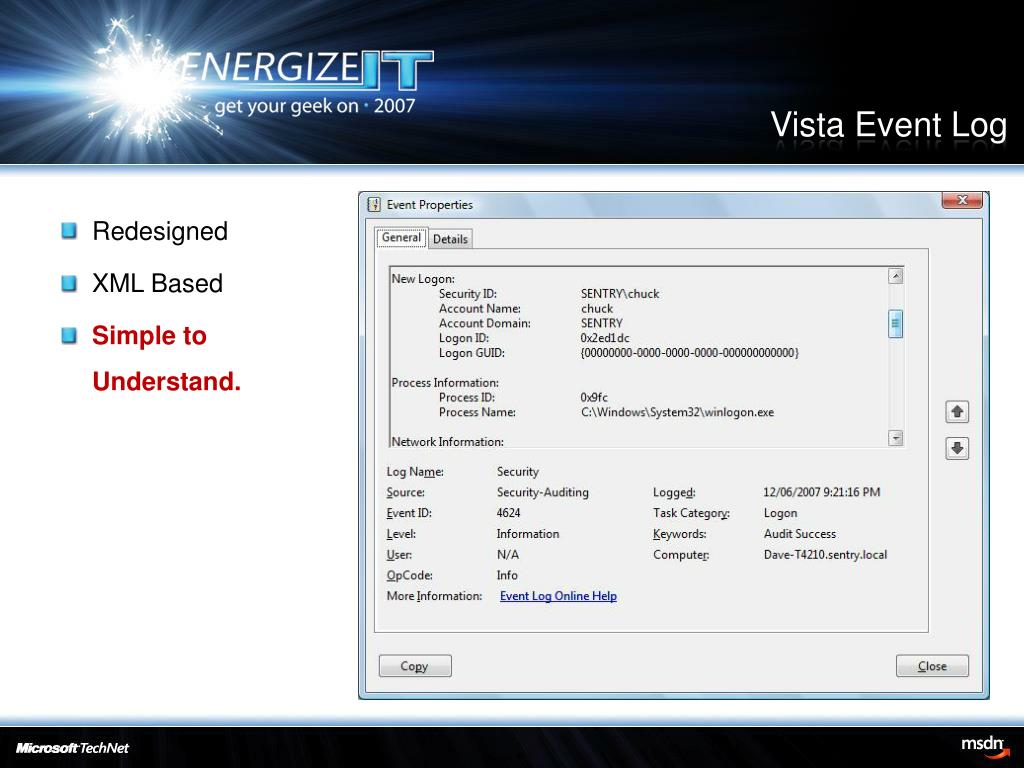Click the User value N/A

(507, 555)
